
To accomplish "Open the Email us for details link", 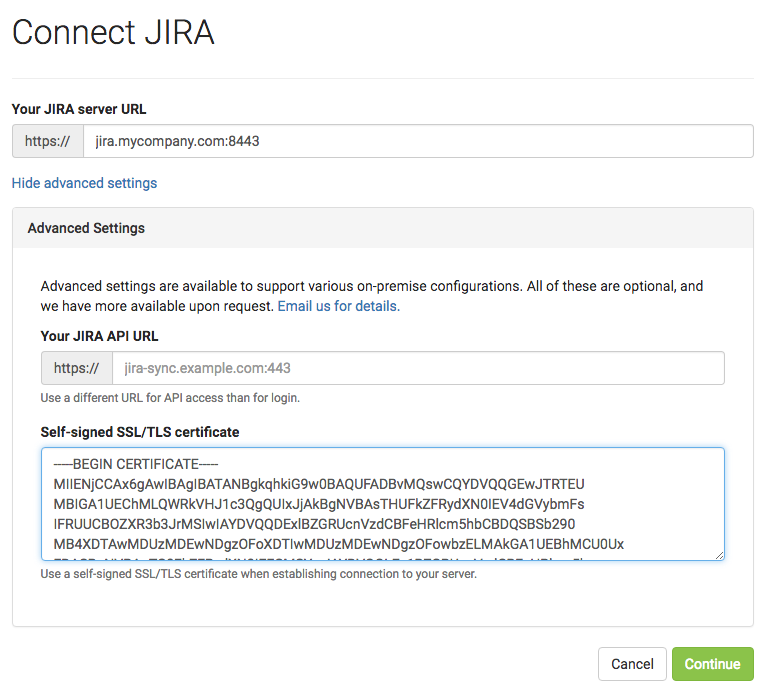I will 338,306.
